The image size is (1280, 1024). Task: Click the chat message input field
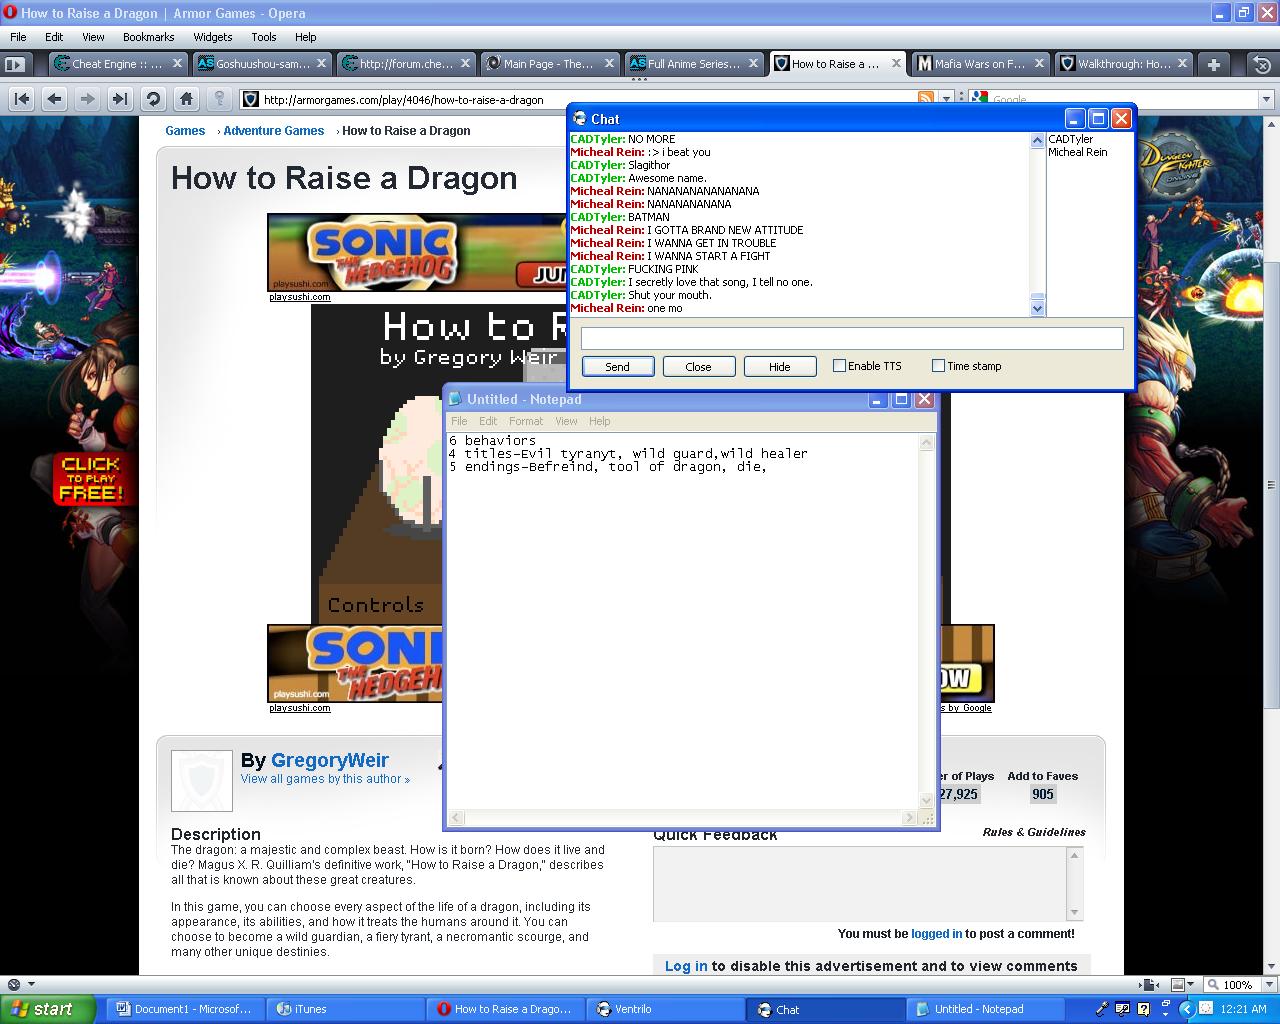tap(852, 338)
